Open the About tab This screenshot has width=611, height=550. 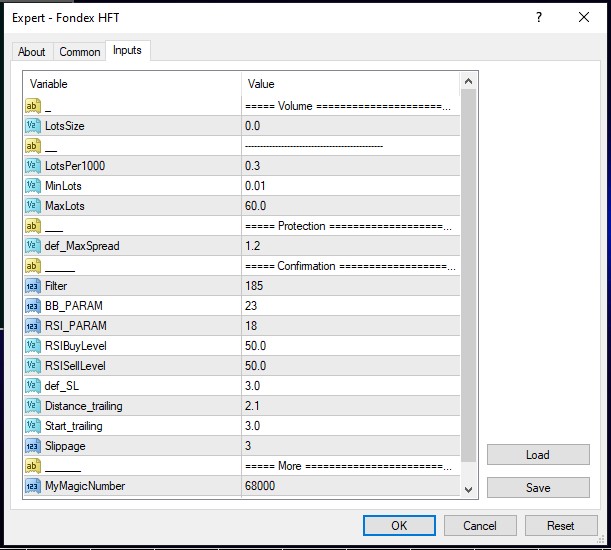pos(32,51)
